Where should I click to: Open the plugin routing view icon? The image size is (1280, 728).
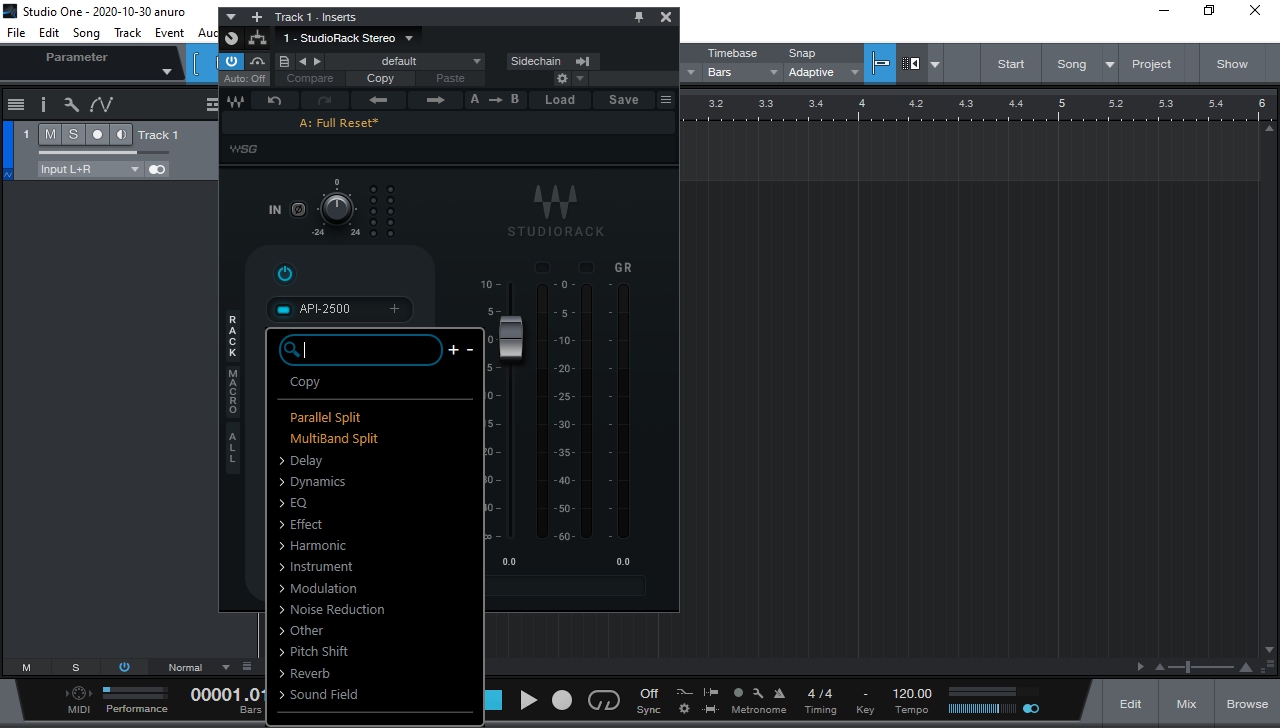257,38
